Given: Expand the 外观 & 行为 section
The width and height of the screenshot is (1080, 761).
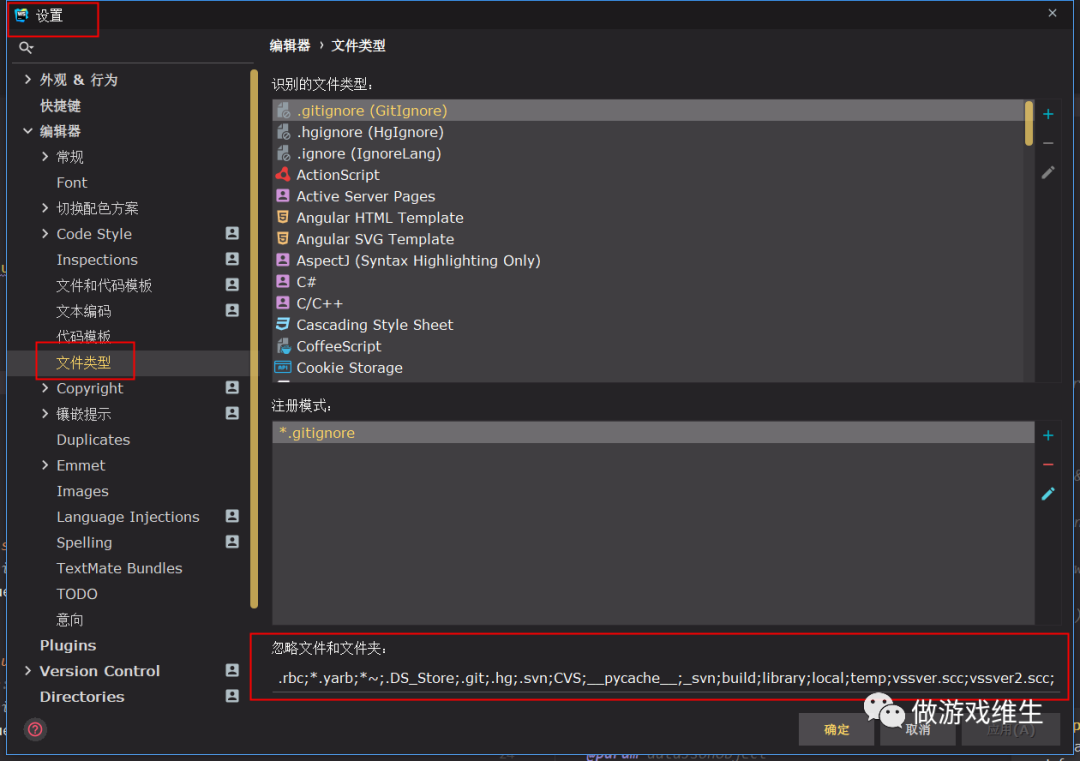Looking at the screenshot, I should [x=28, y=80].
